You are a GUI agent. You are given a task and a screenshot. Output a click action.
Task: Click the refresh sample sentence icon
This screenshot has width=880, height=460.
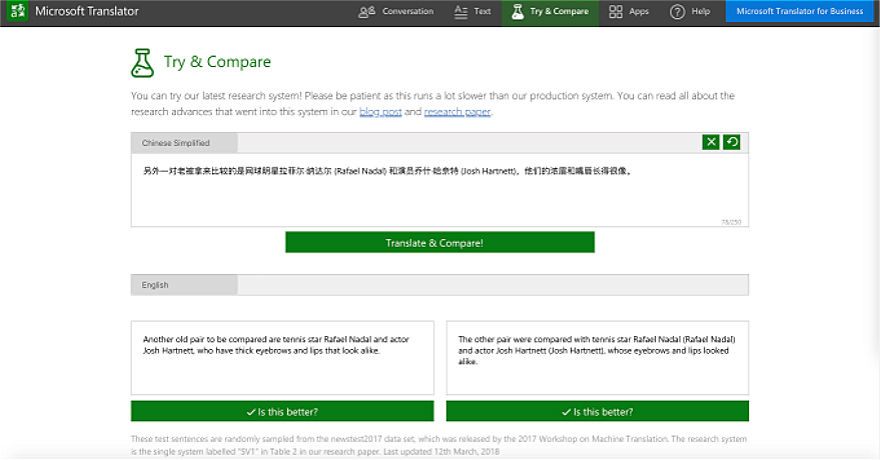pos(731,142)
